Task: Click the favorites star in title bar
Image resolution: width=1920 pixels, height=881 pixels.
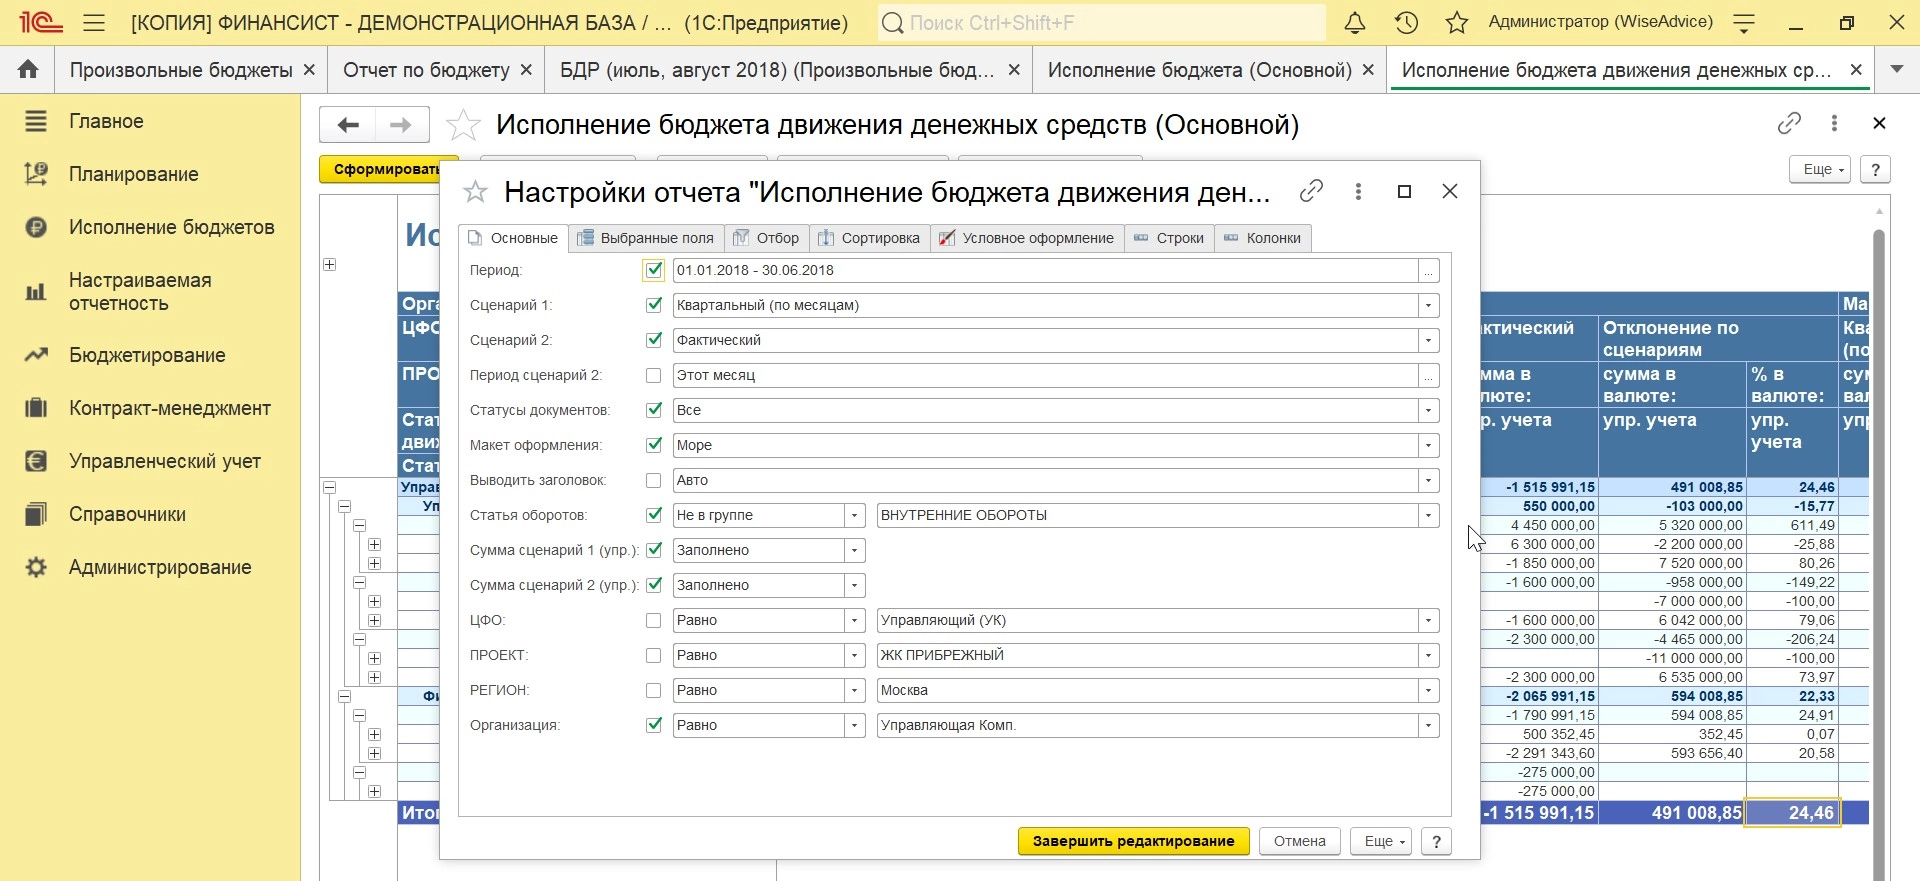Action: pyautogui.click(x=1457, y=23)
